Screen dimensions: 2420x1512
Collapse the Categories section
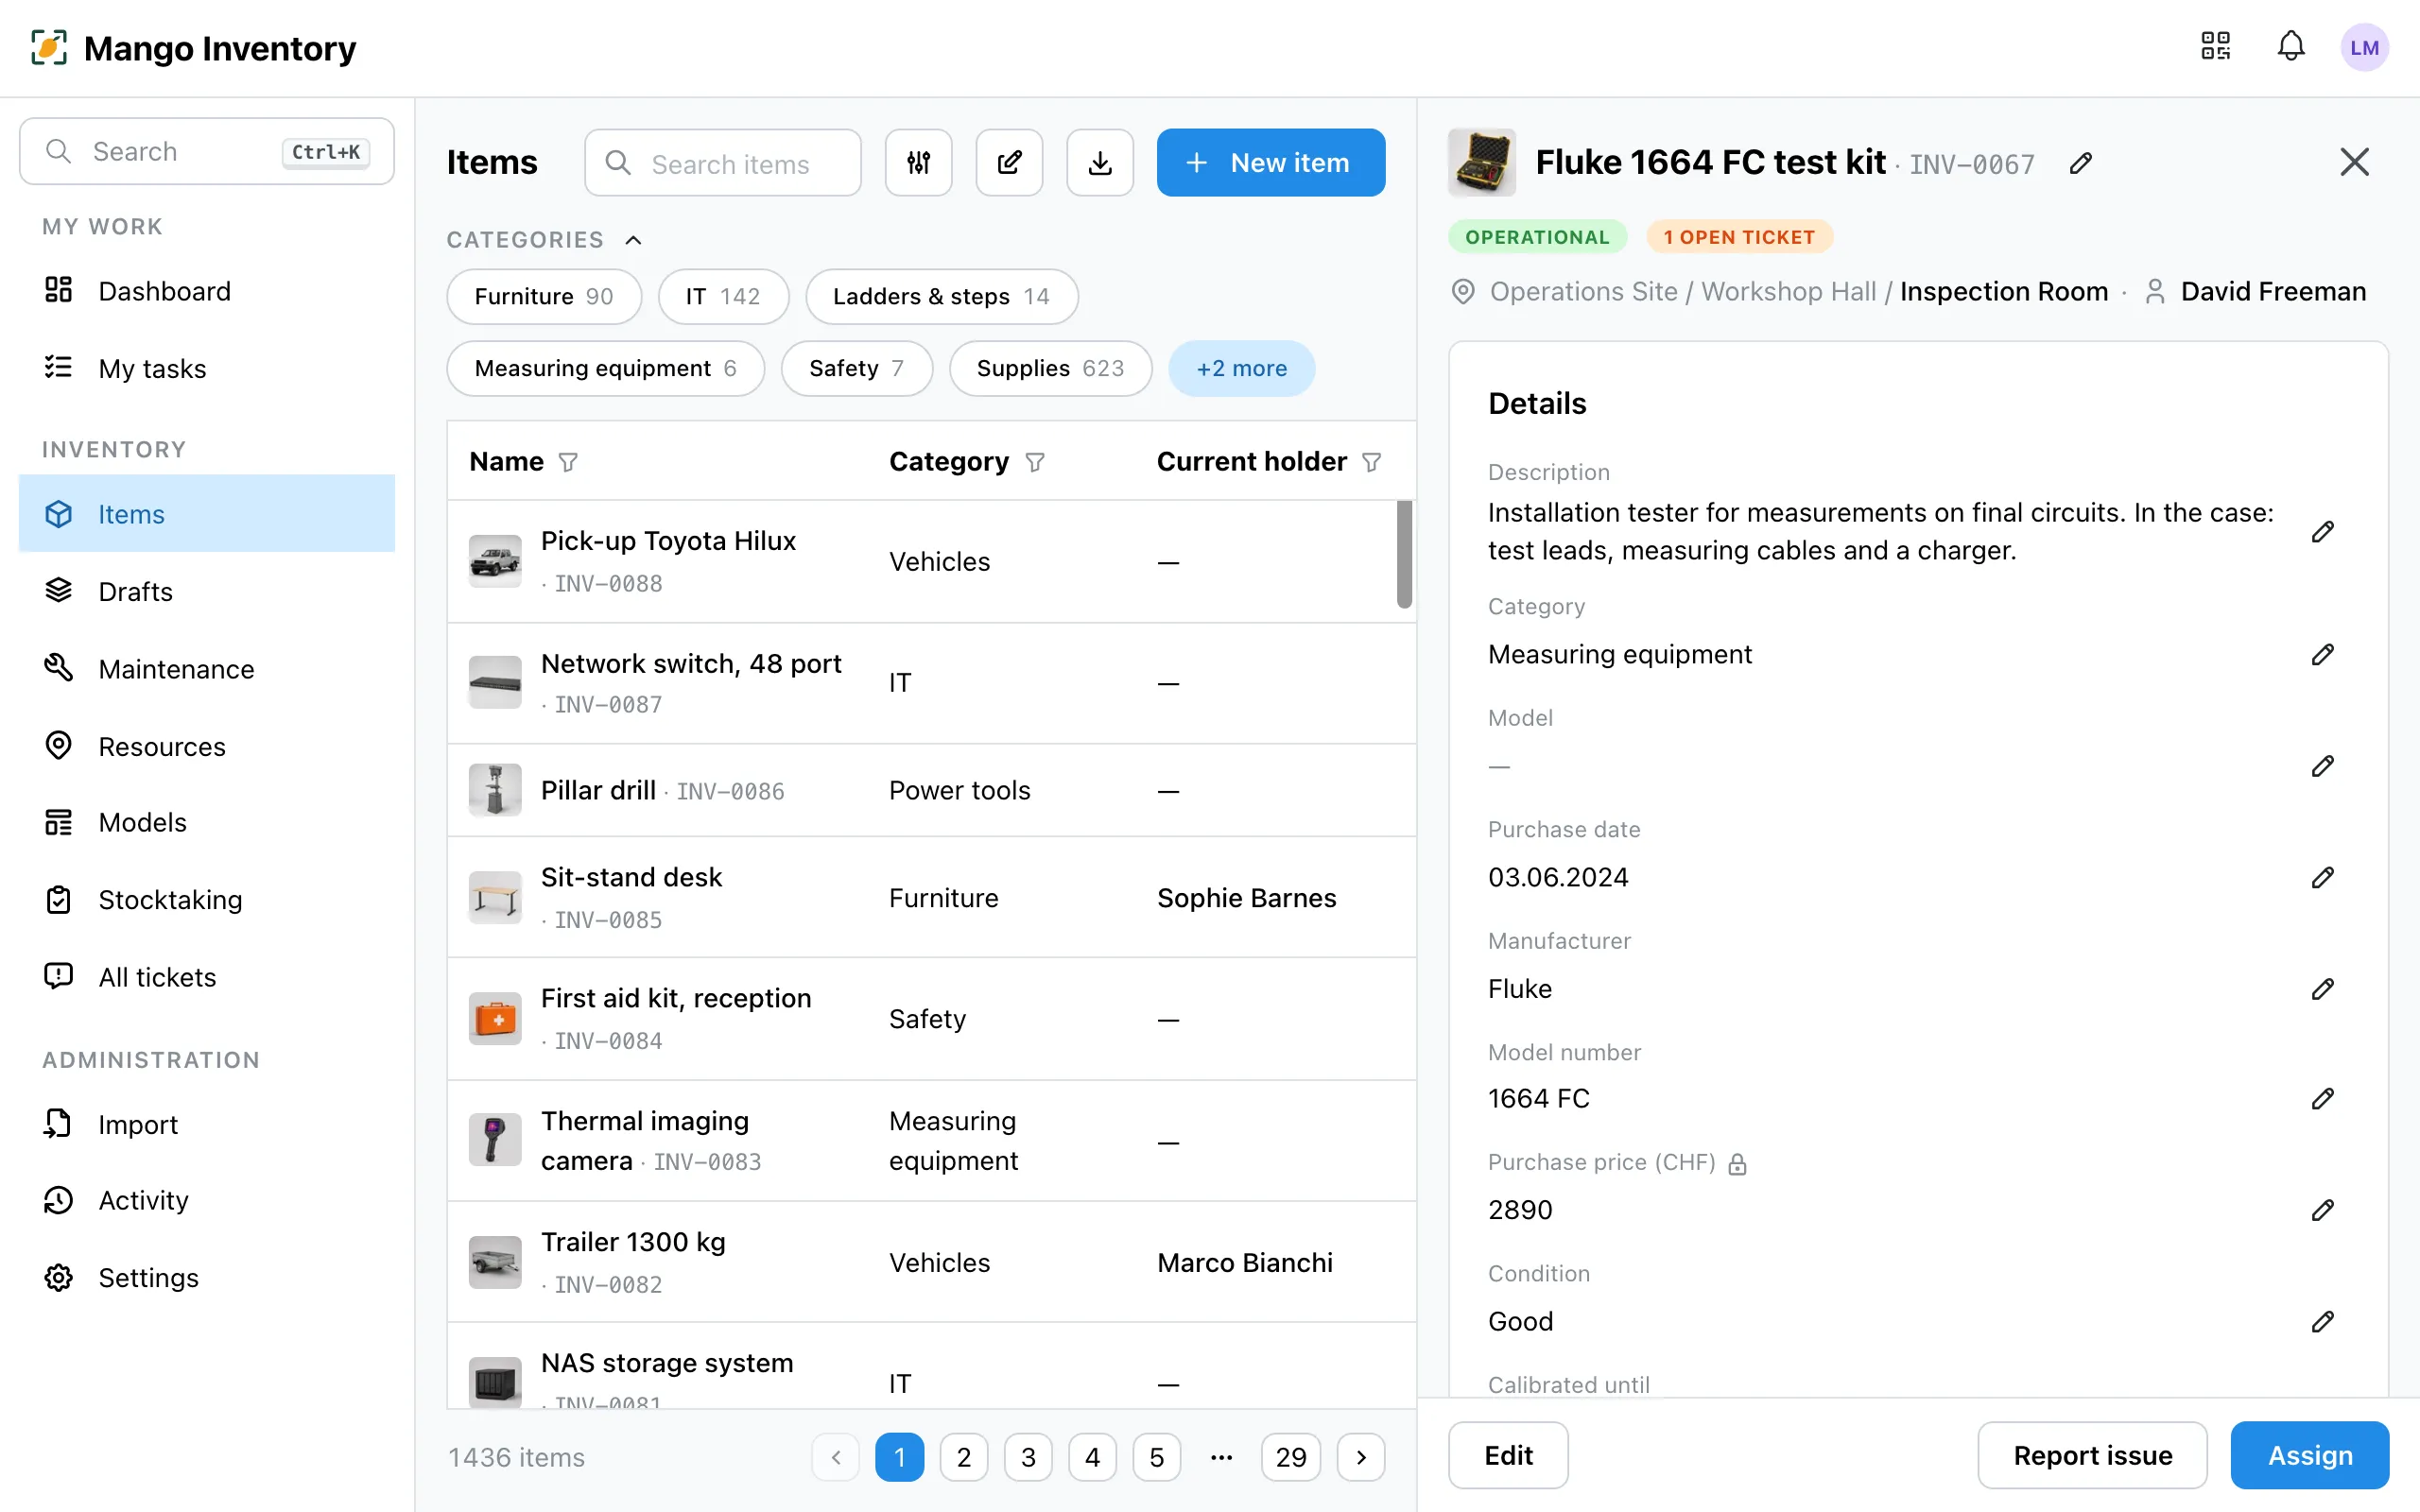(x=633, y=240)
